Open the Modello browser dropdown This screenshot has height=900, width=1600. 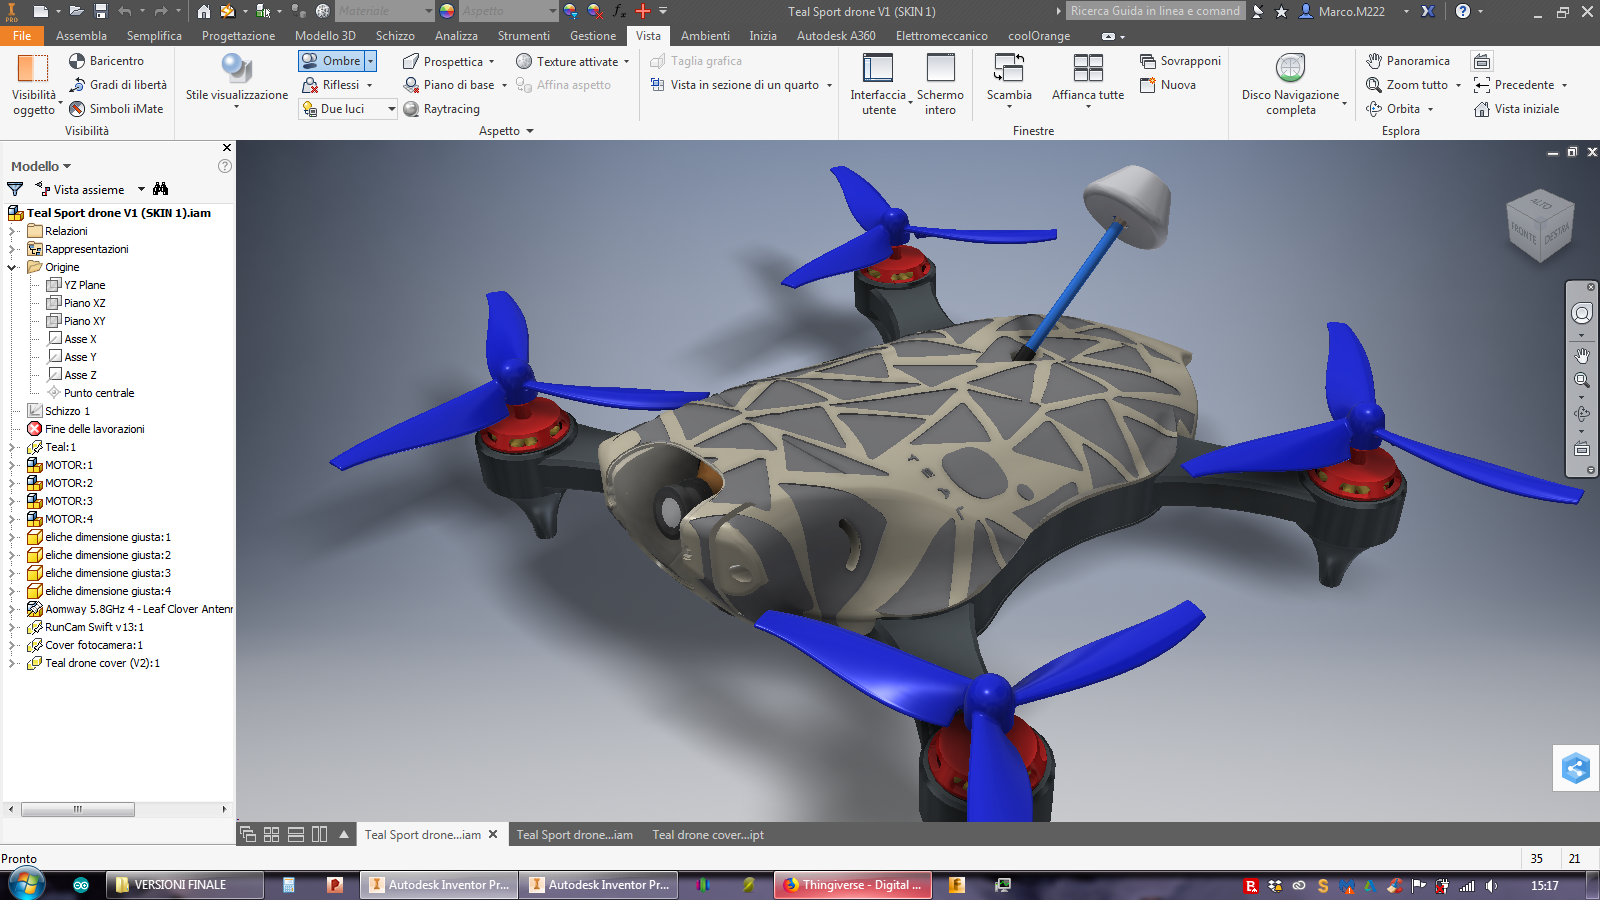(41, 166)
